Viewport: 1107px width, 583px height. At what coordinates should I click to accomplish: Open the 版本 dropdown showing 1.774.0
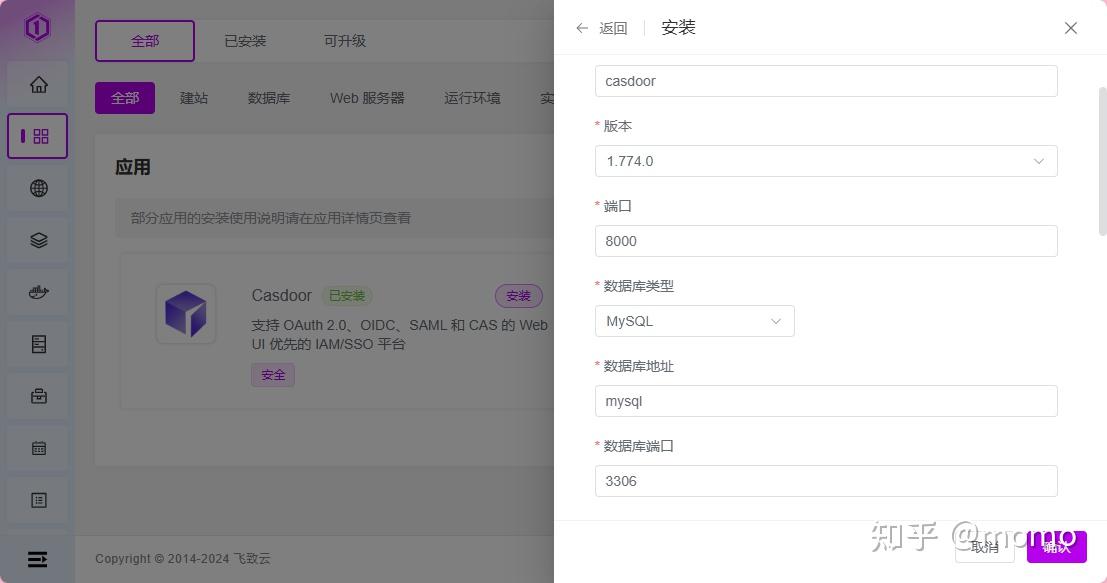pos(826,161)
